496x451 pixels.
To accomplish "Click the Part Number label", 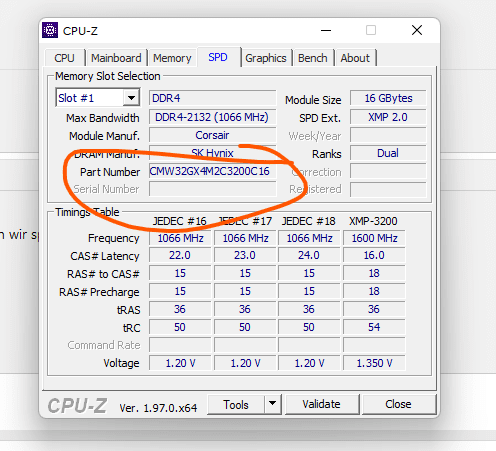I will point(110,172).
